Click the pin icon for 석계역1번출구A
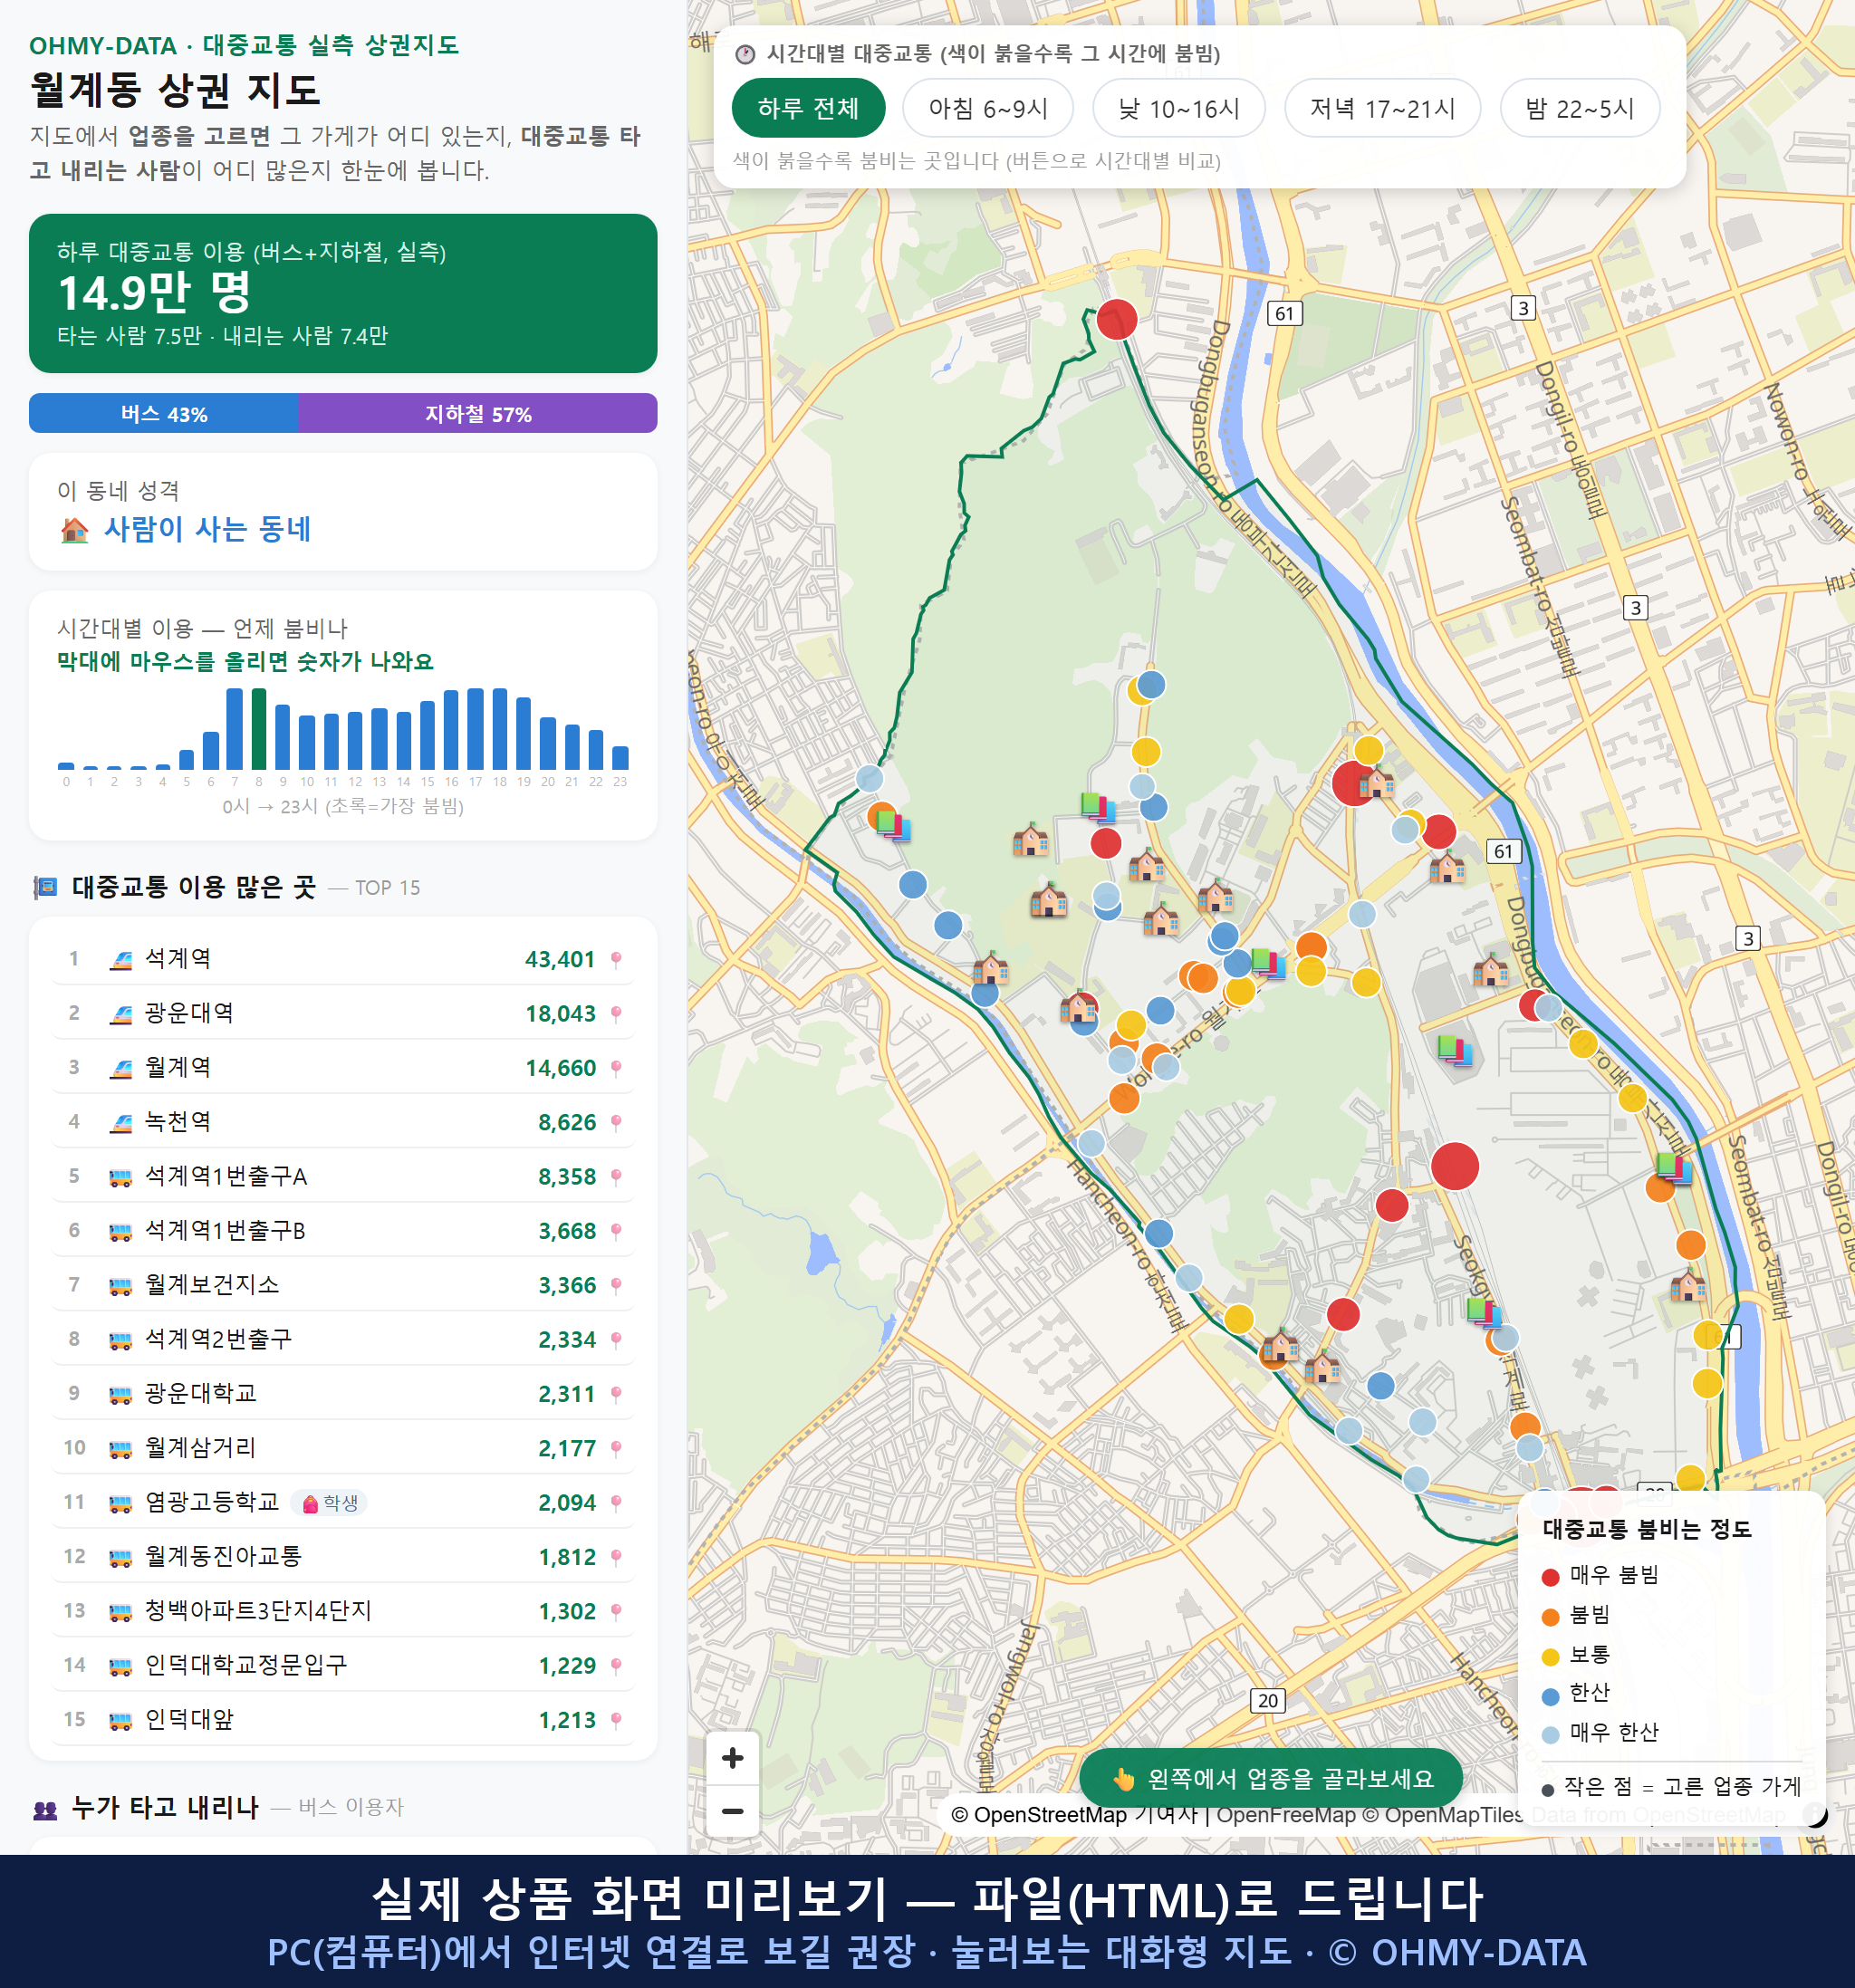The height and width of the screenshot is (1988, 1855). pos(616,1177)
